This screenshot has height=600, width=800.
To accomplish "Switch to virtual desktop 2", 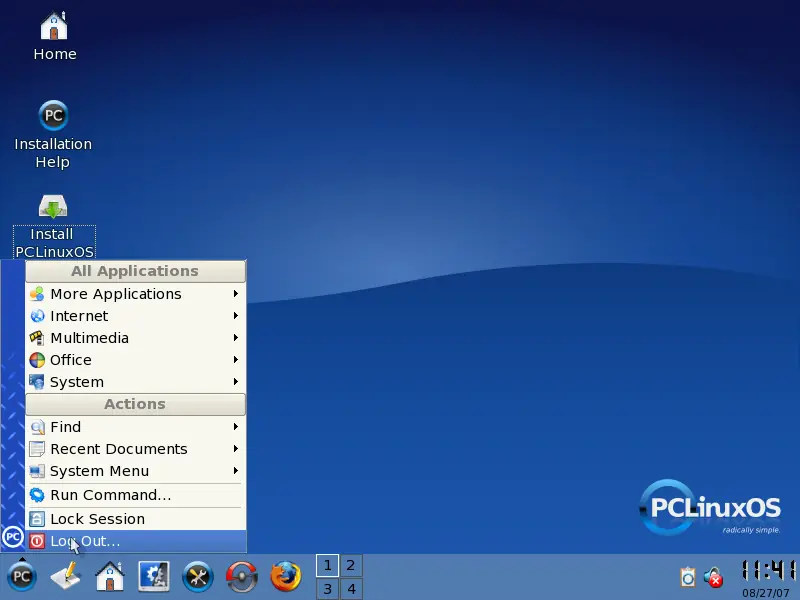I will coord(351,565).
